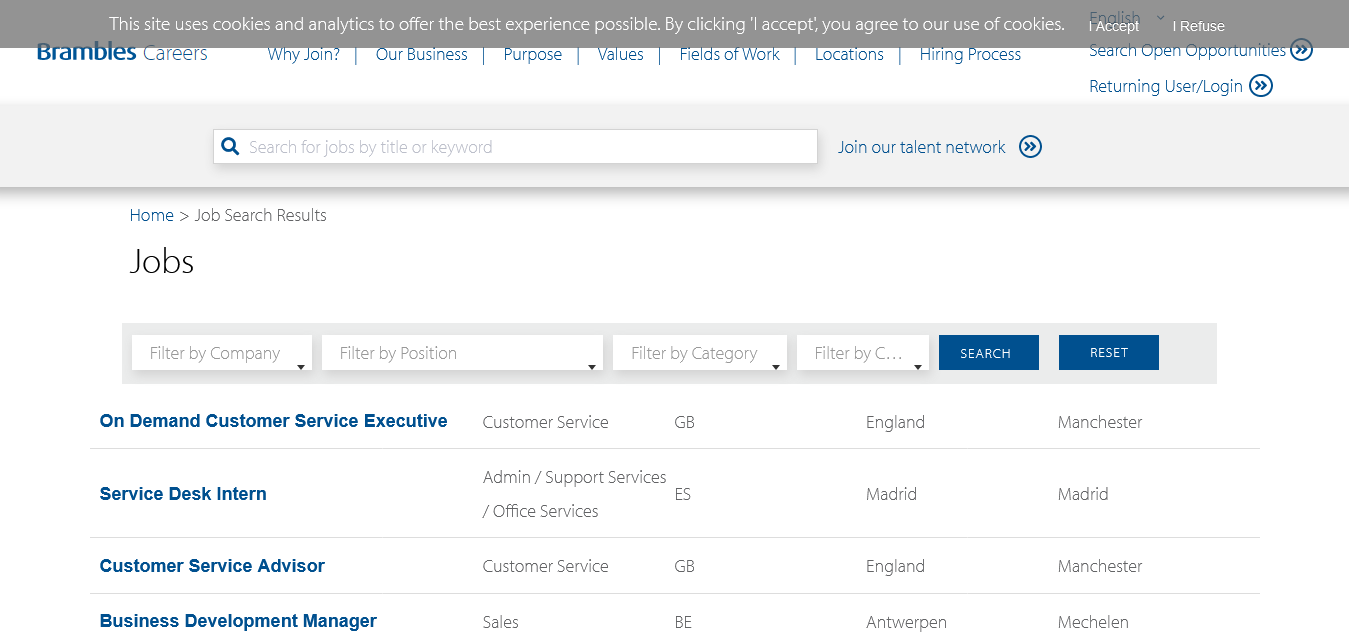Accept cookies with I Accept
The height and width of the screenshot is (643, 1366).
point(1115,26)
